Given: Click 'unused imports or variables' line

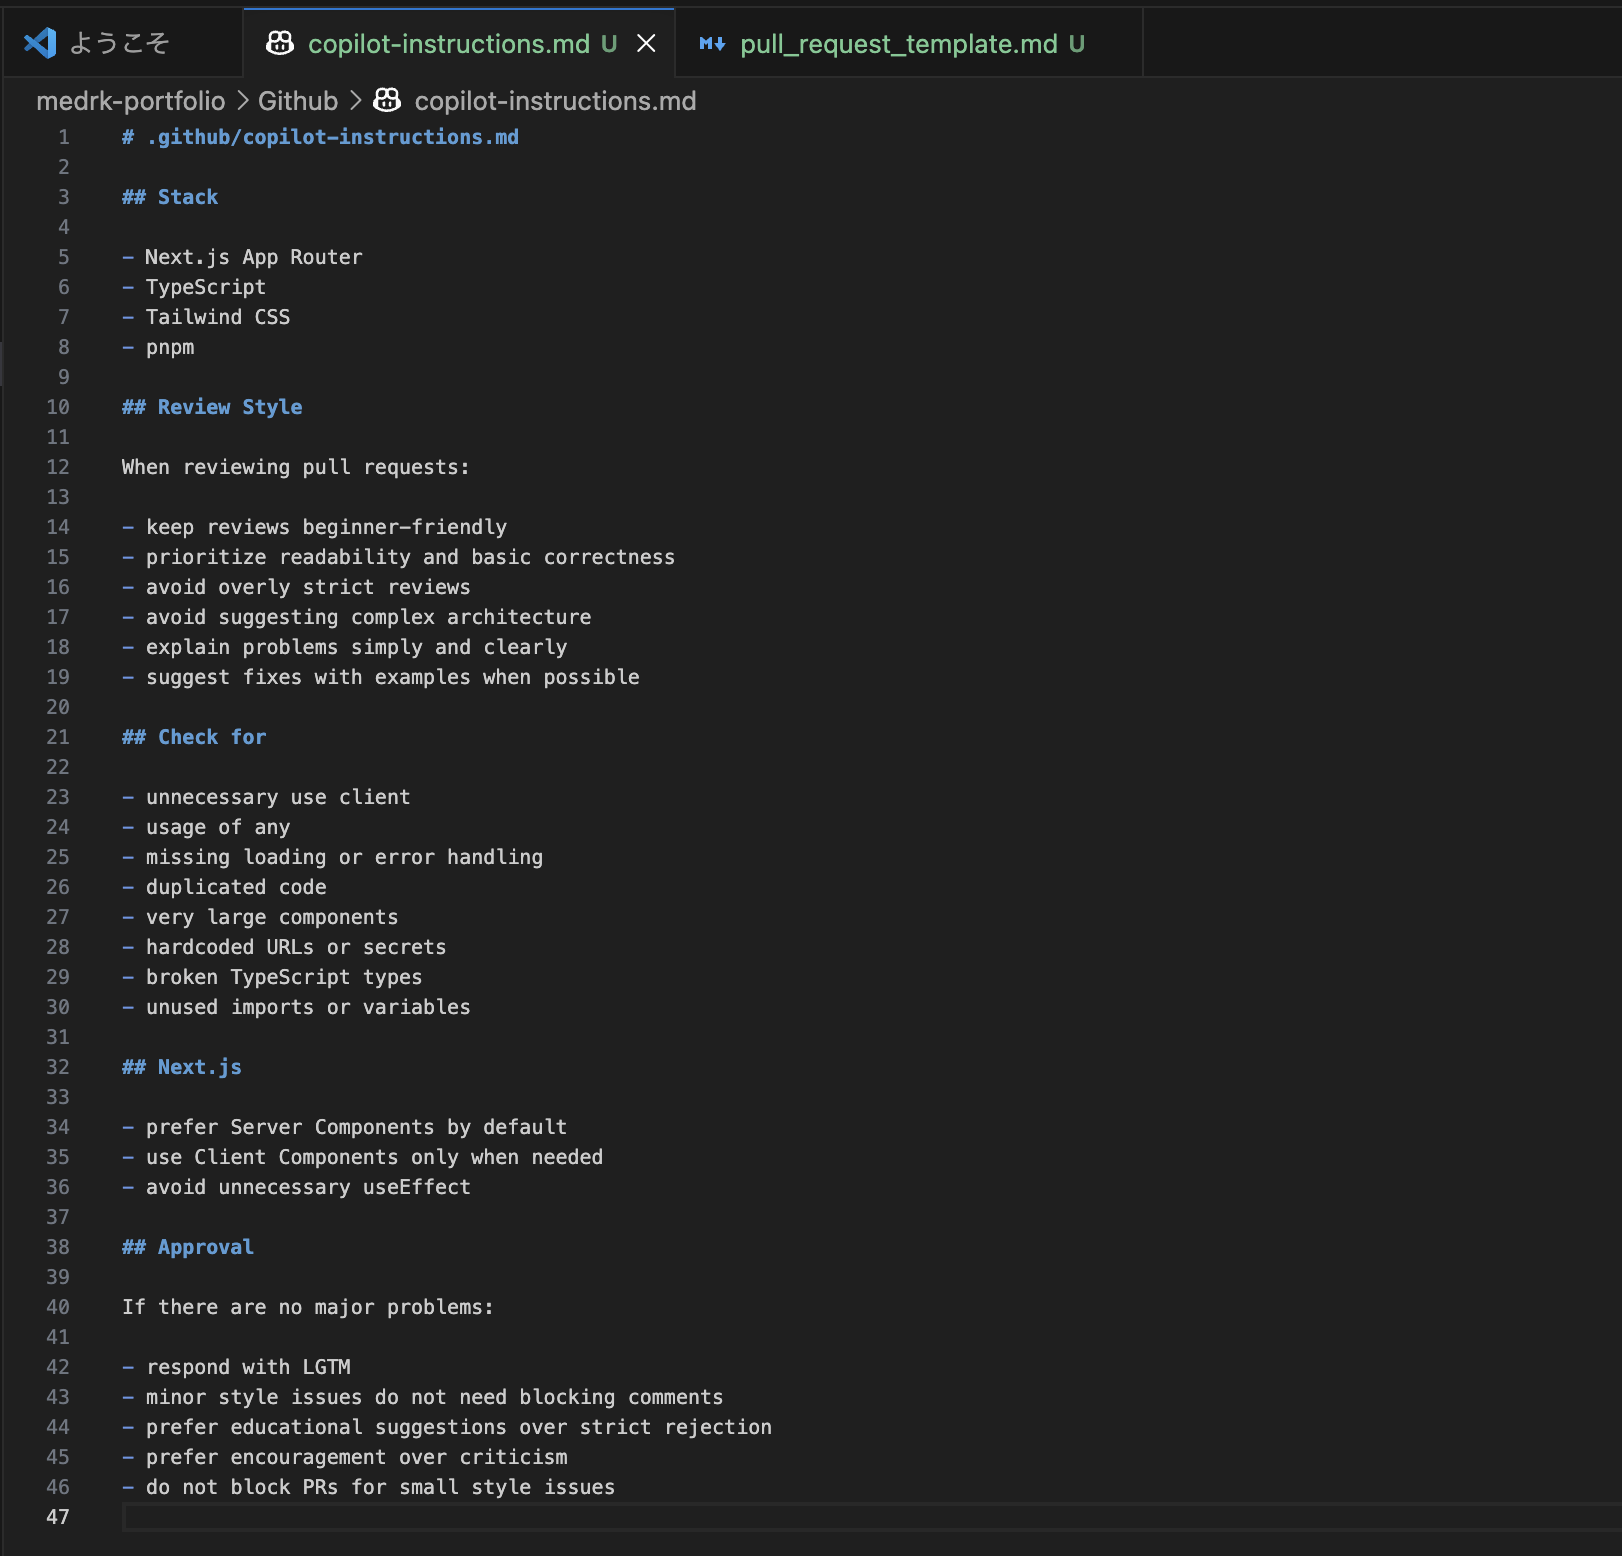Looking at the screenshot, I should [308, 1007].
